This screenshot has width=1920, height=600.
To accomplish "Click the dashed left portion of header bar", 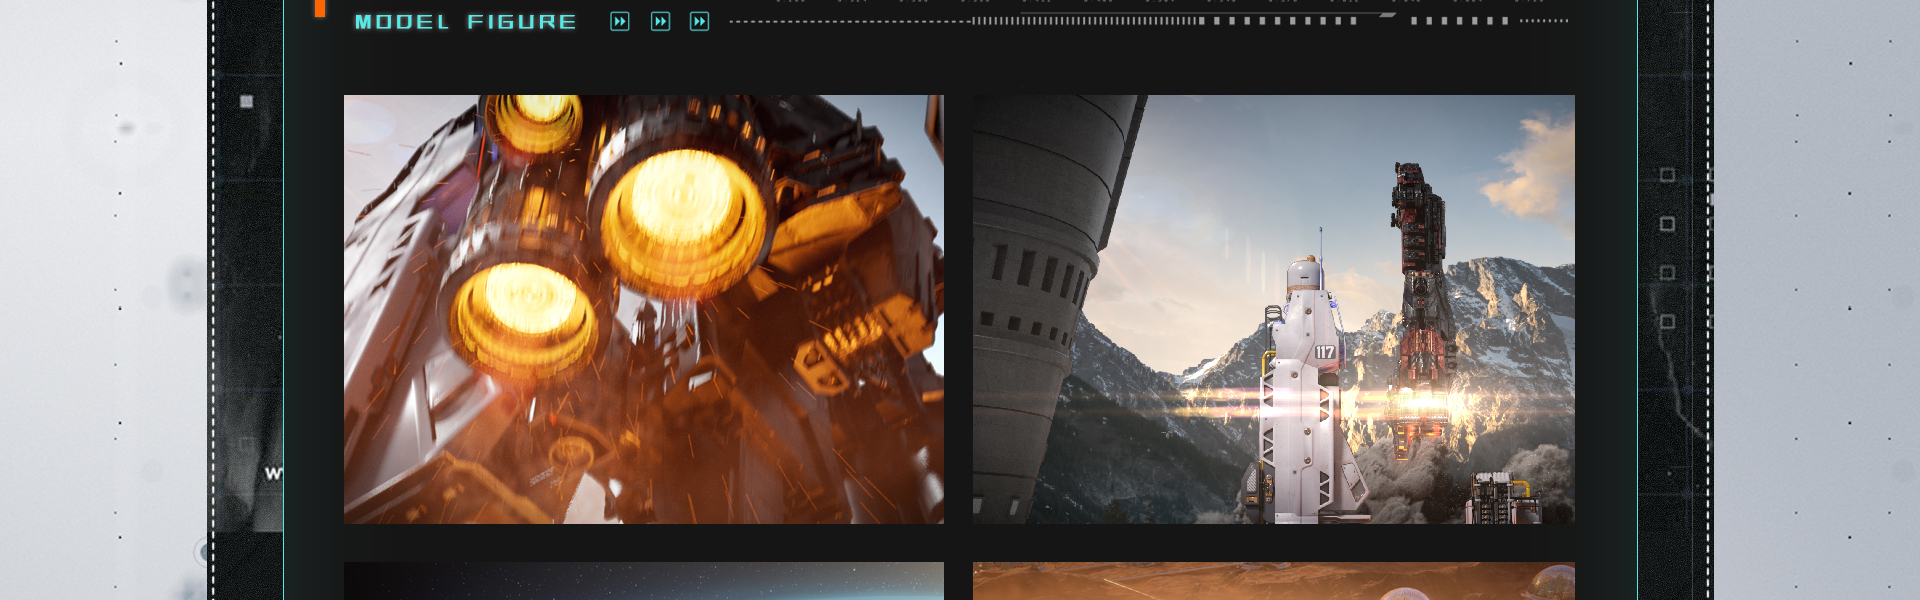I will coord(850,21).
